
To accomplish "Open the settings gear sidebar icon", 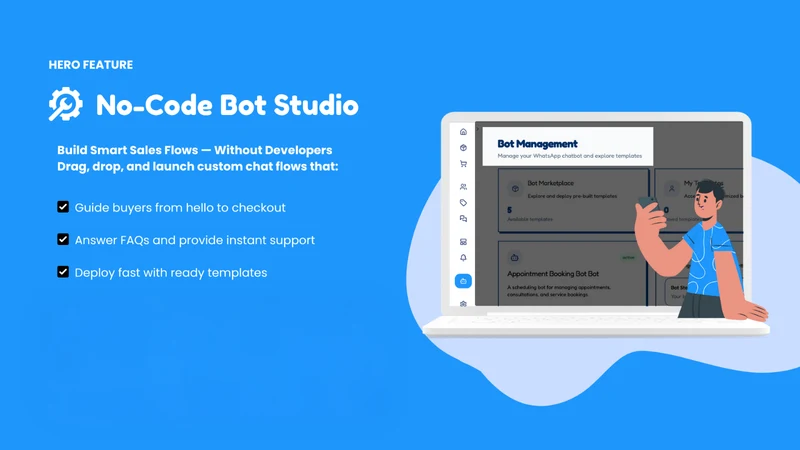I will [x=463, y=304].
